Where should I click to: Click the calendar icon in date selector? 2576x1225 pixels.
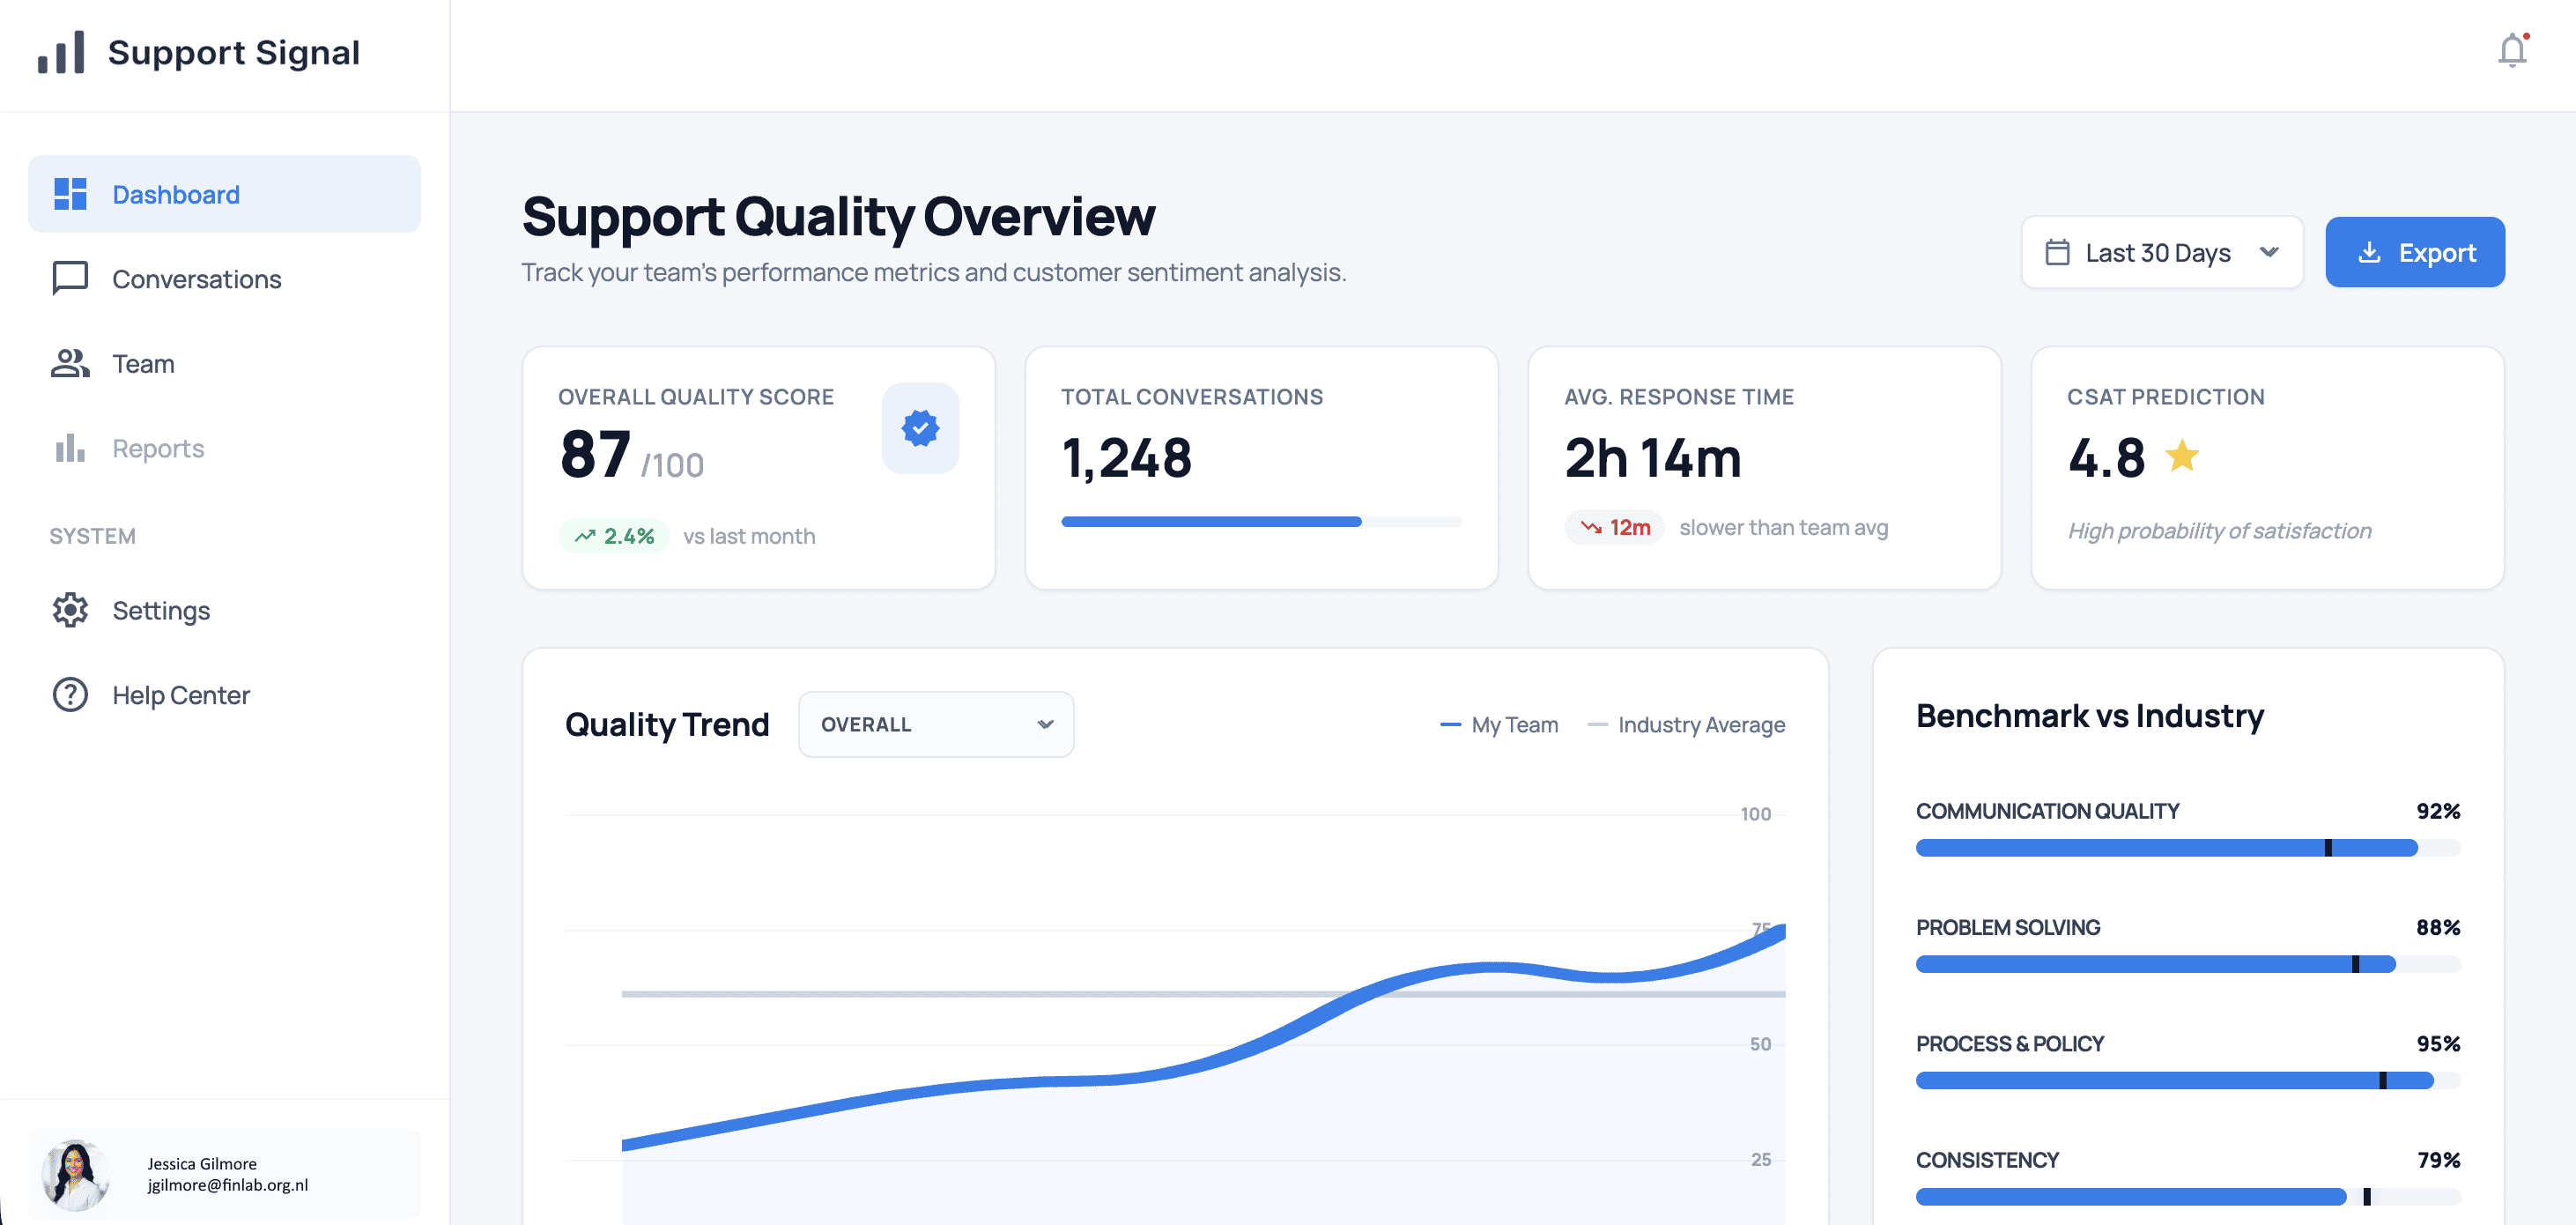pos(2057,252)
